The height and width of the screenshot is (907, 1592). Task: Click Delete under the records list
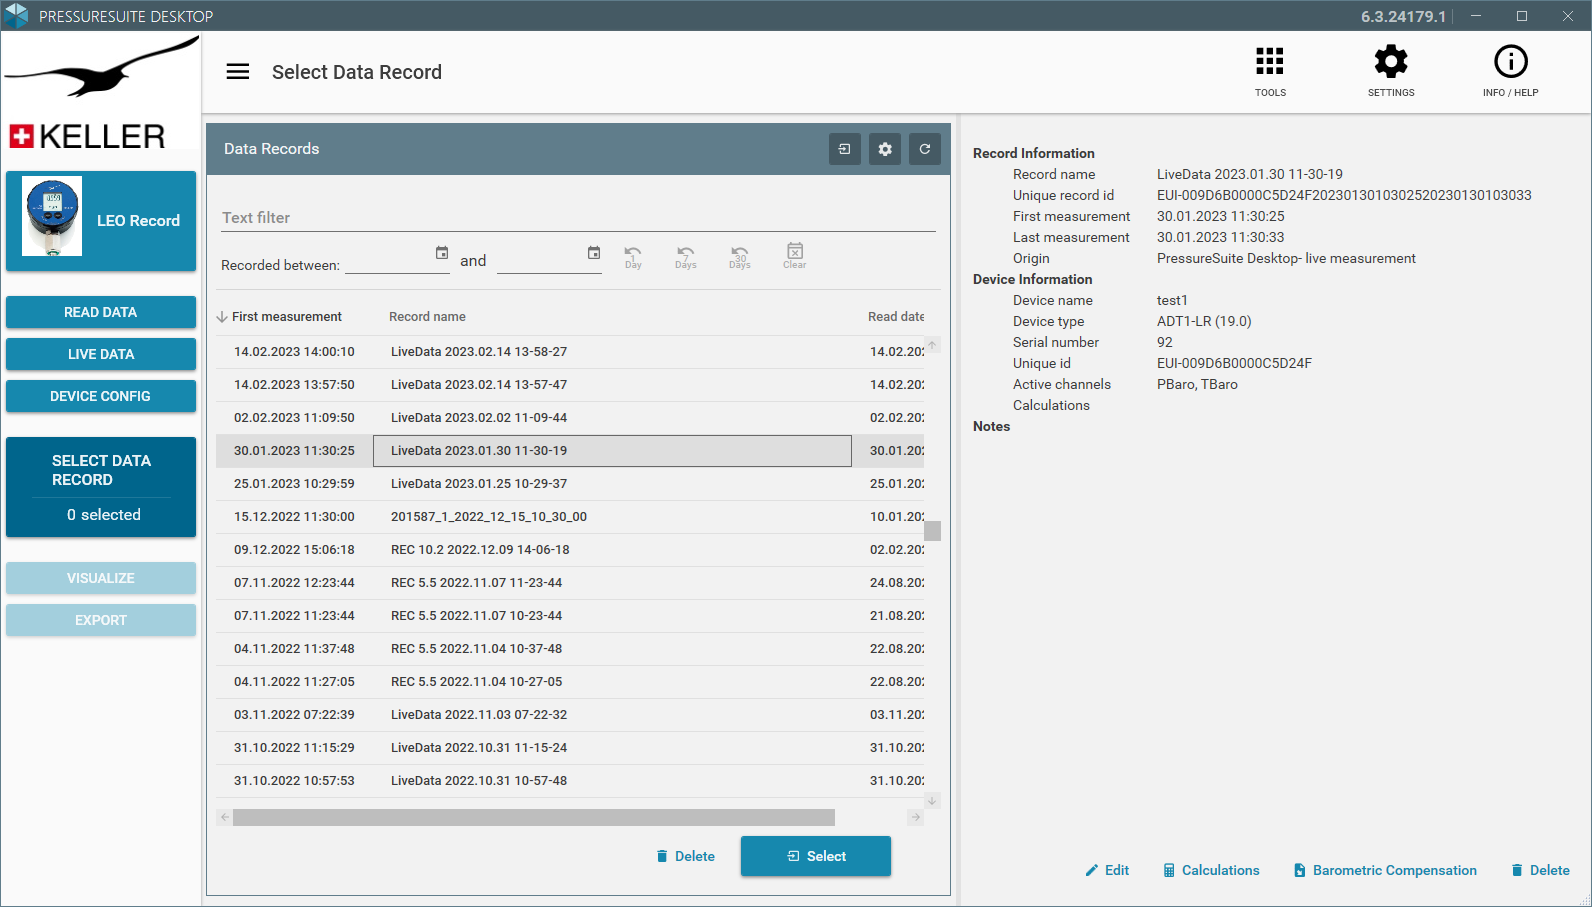[685, 856]
